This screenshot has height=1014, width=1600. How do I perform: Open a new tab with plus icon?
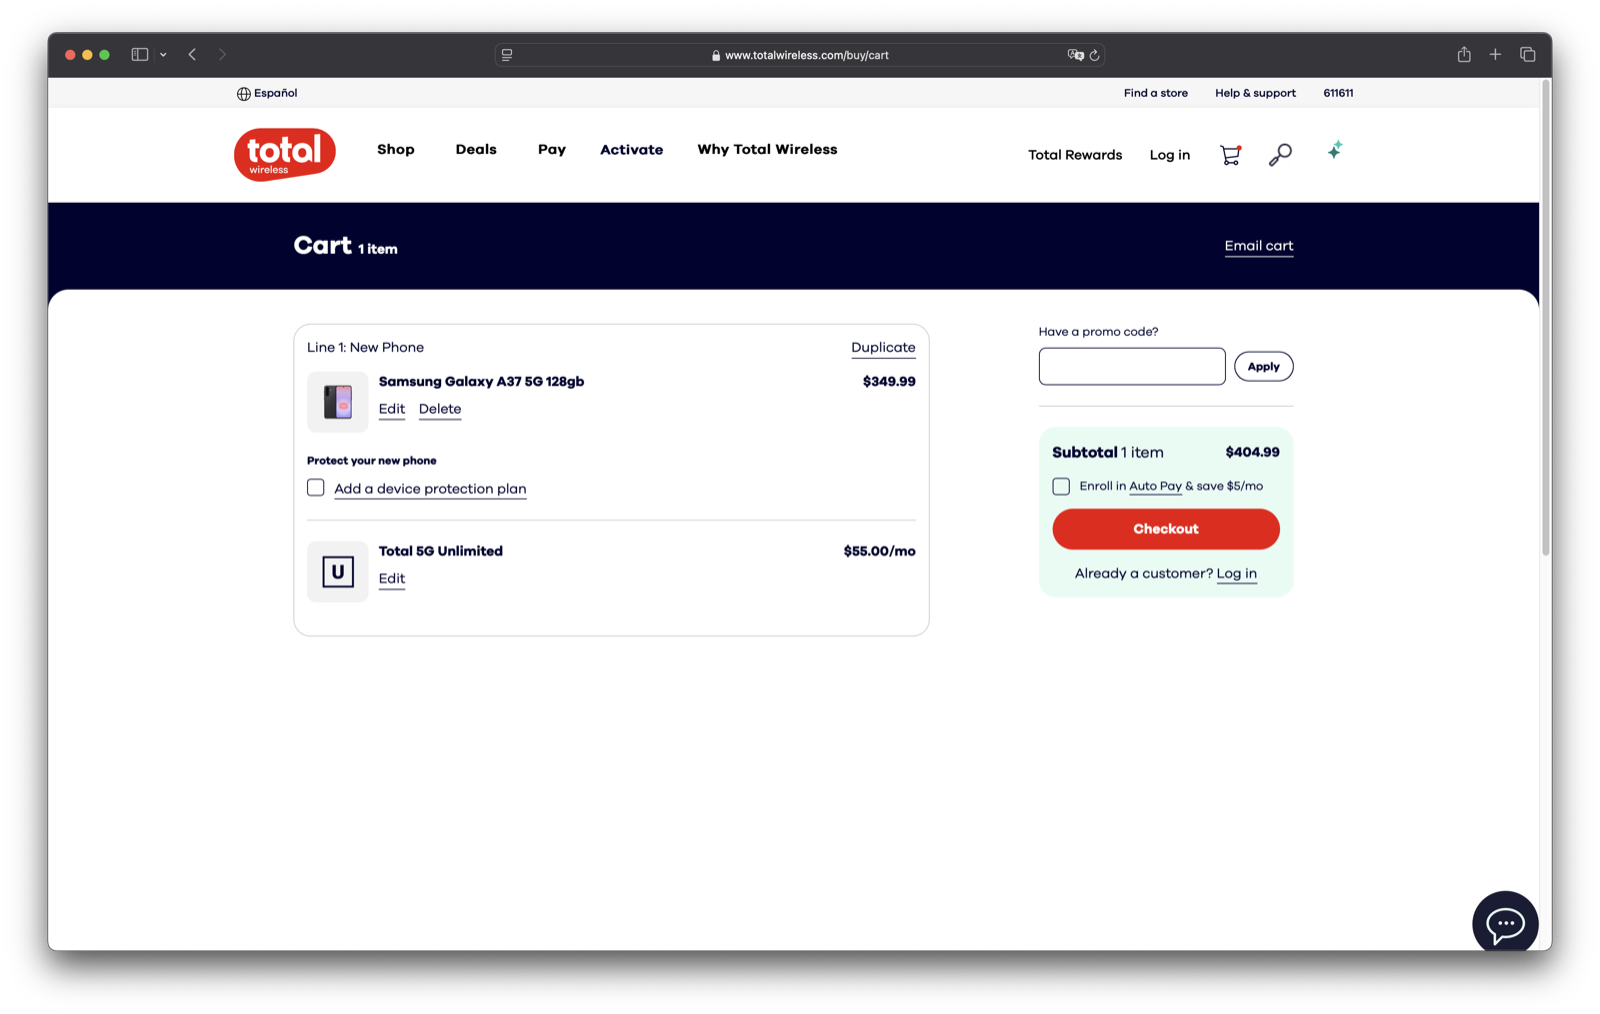pos(1495,55)
